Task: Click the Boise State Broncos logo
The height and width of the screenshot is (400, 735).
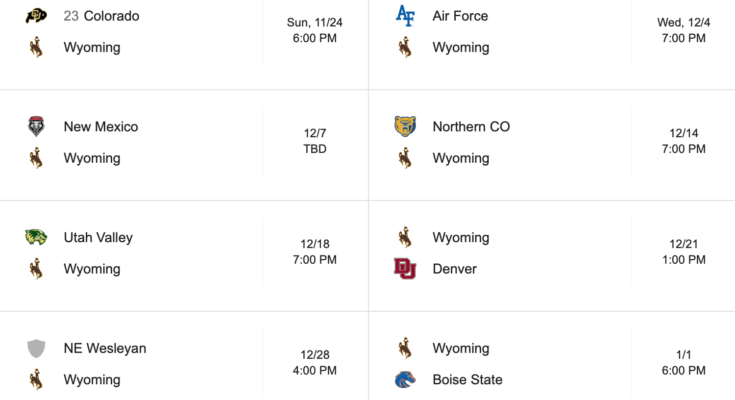Action: coord(405,380)
